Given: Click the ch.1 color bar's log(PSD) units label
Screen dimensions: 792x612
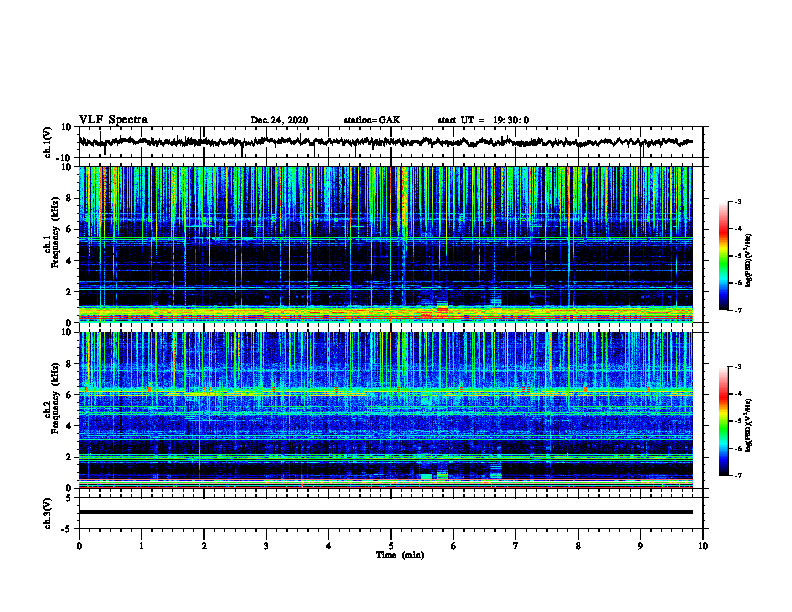Looking at the screenshot, I should click(749, 260).
